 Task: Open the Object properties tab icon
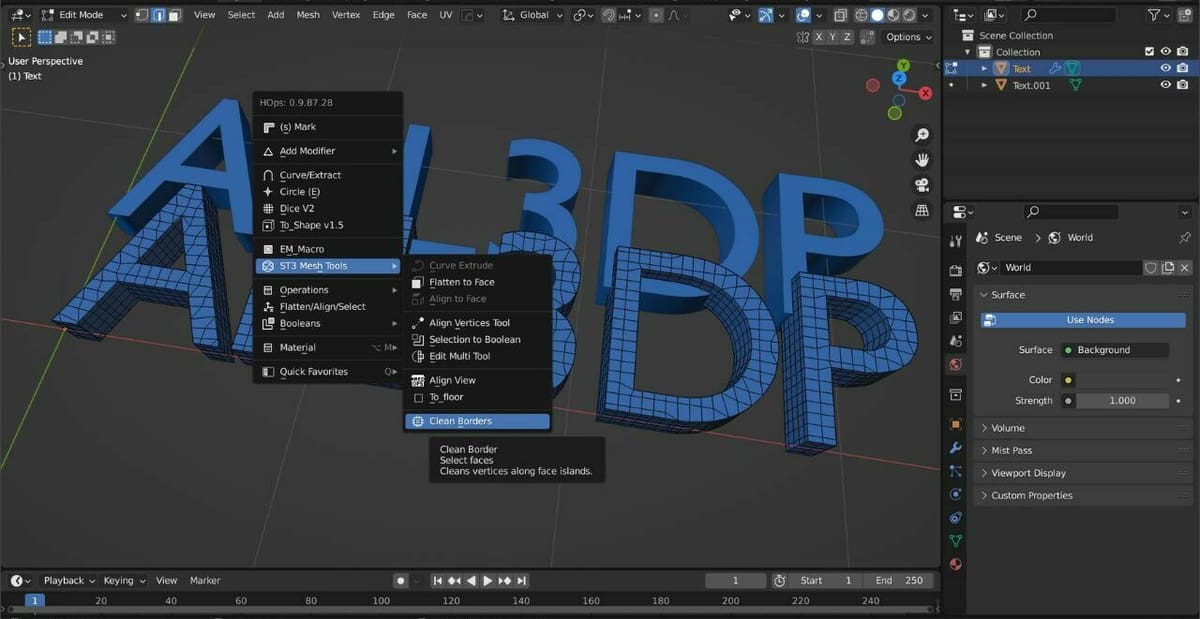[956, 424]
